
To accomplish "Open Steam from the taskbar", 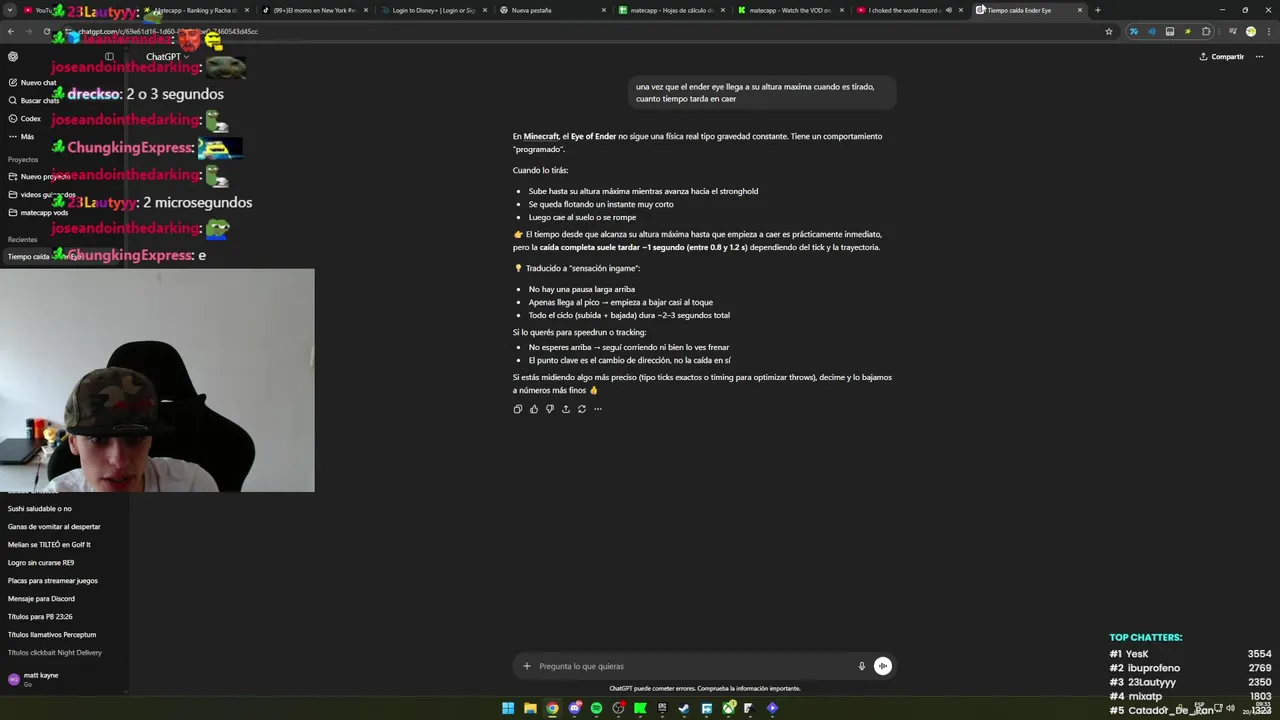I will pos(685,708).
